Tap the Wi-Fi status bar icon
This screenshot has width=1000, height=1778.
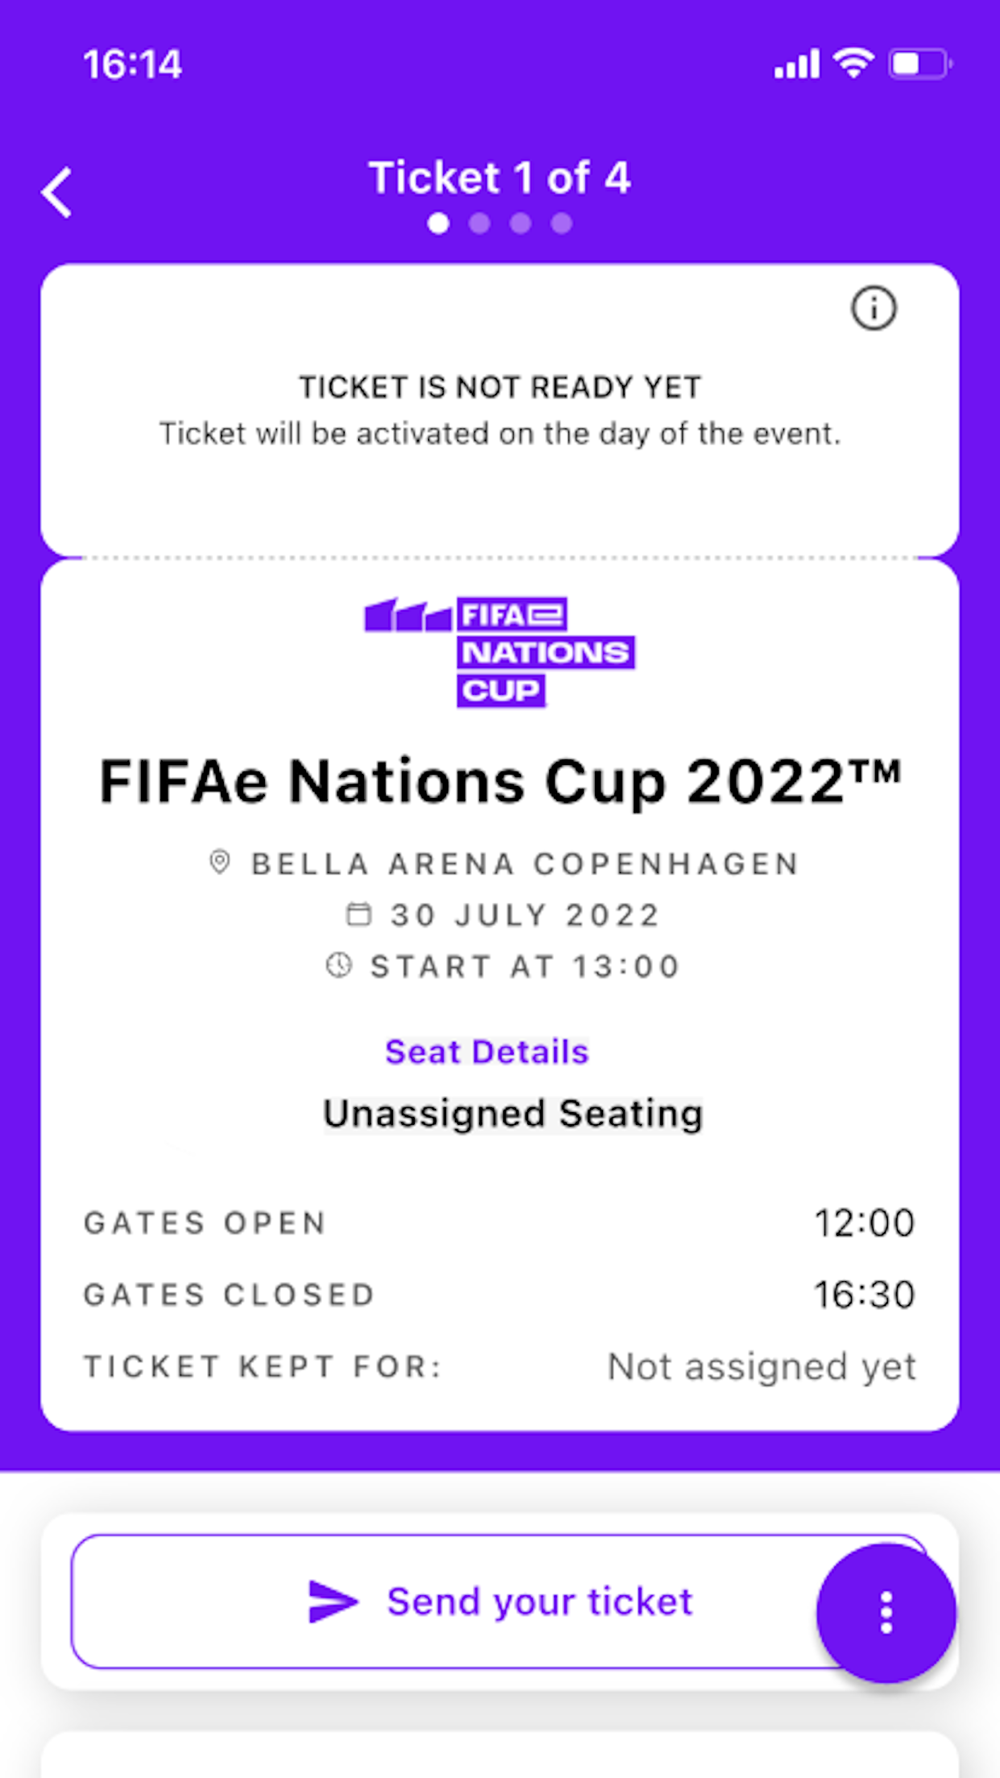[853, 63]
